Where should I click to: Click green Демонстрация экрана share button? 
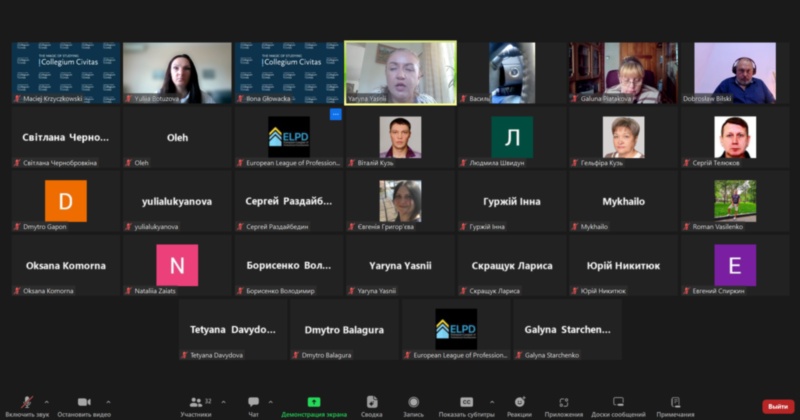point(314,402)
